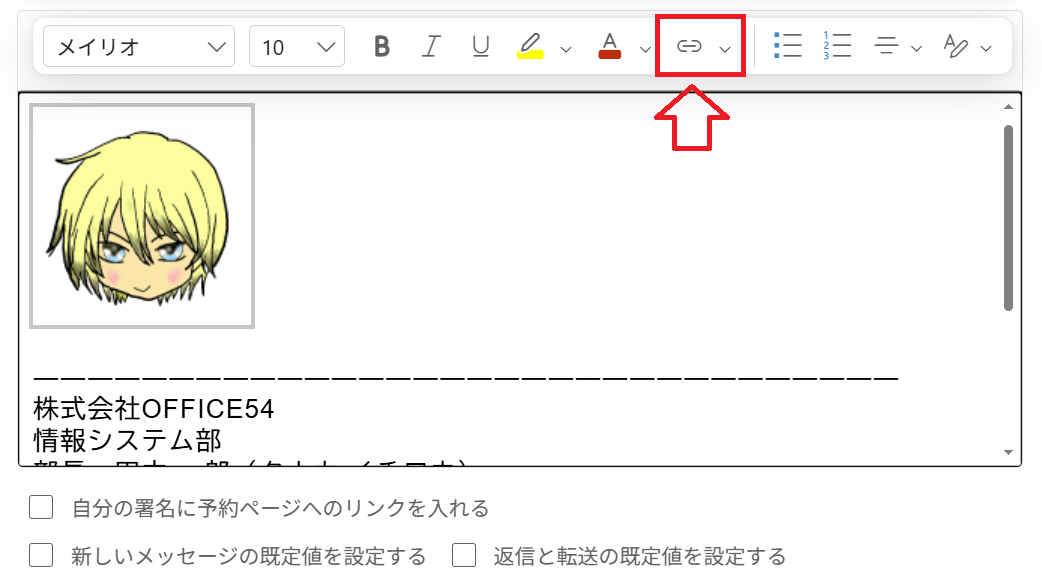Insert a hyperlink with link icon

[x=689, y=47]
